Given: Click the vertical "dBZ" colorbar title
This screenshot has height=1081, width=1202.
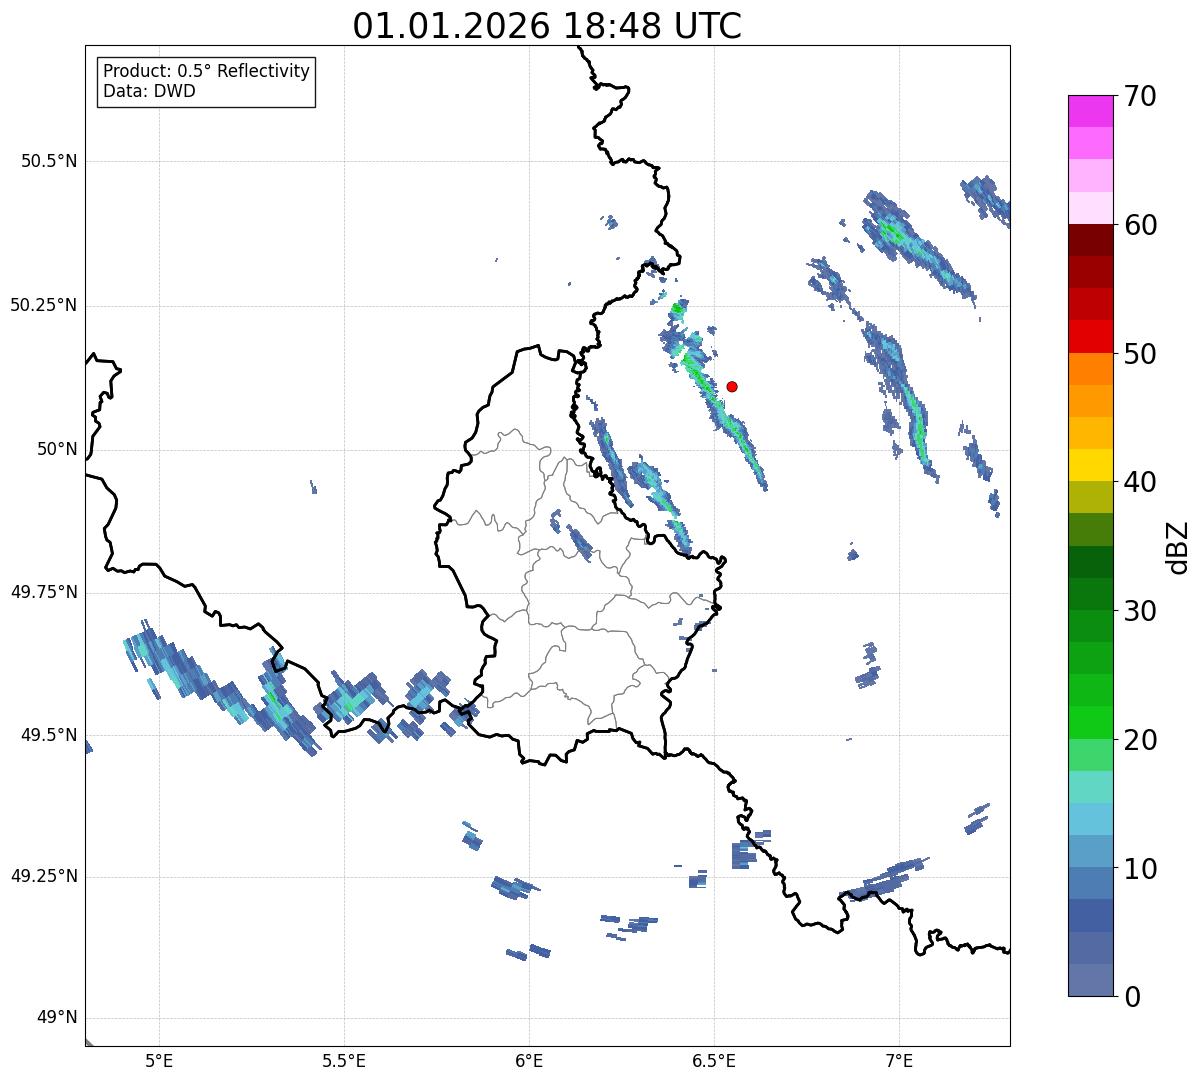Looking at the screenshot, I should 1178,547.
